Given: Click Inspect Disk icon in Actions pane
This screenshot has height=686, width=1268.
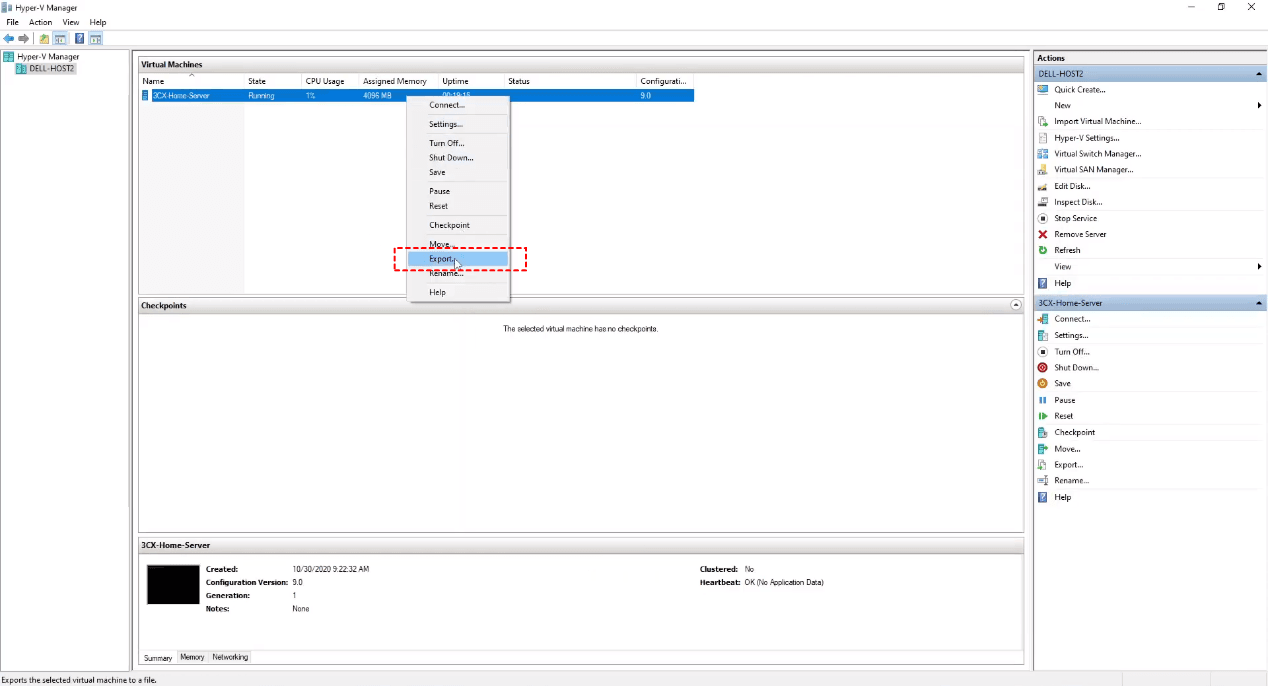Looking at the screenshot, I should click(1043, 202).
